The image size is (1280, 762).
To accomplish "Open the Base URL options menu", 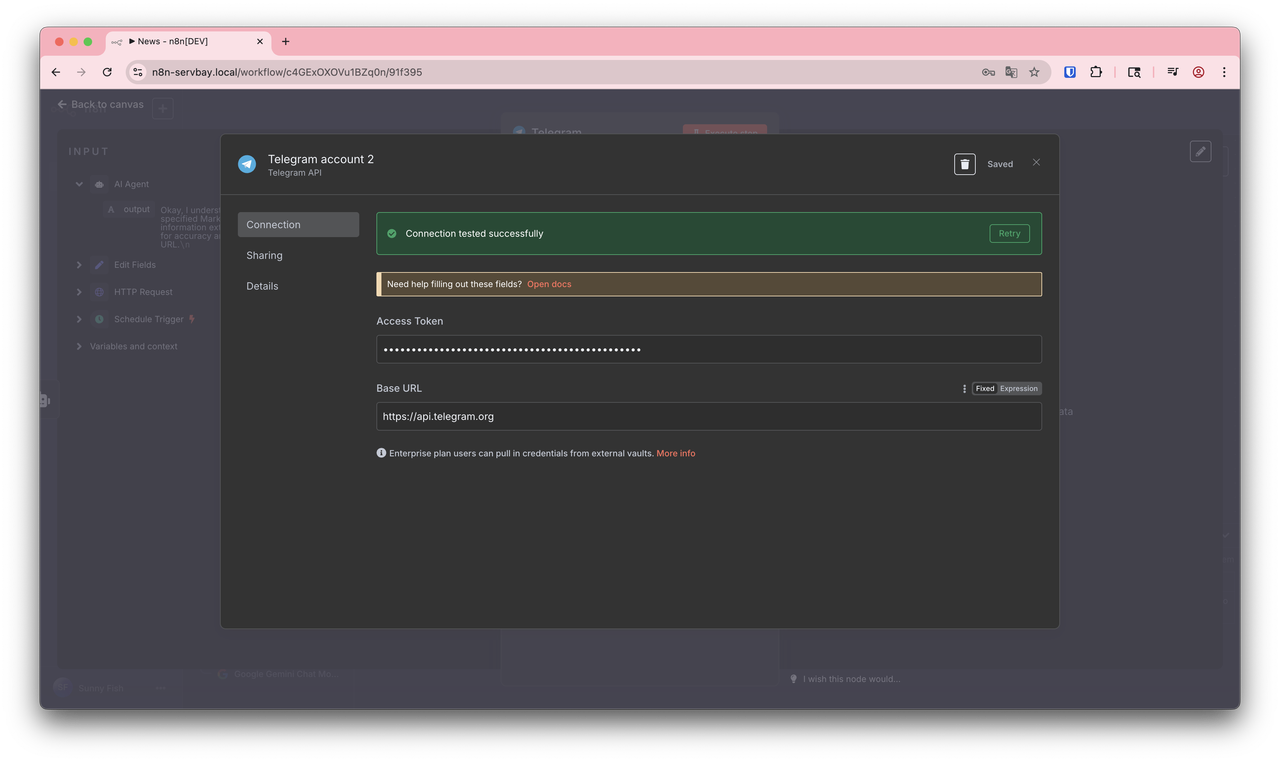I will [x=964, y=389].
